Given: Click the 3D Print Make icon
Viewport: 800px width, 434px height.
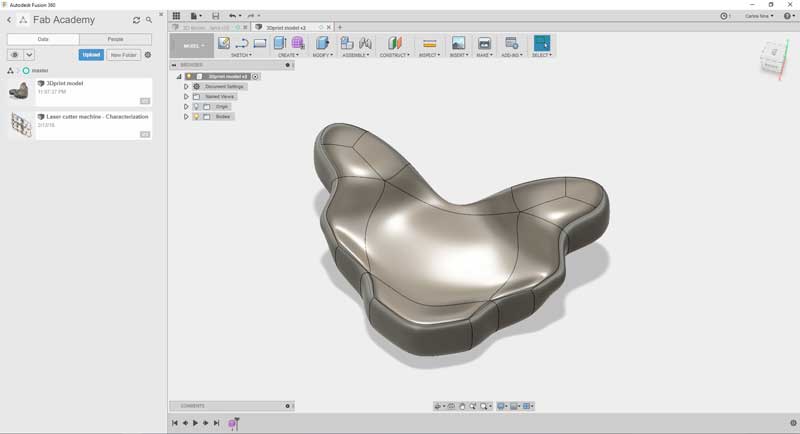Looking at the screenshot, I should pos(484,43).
